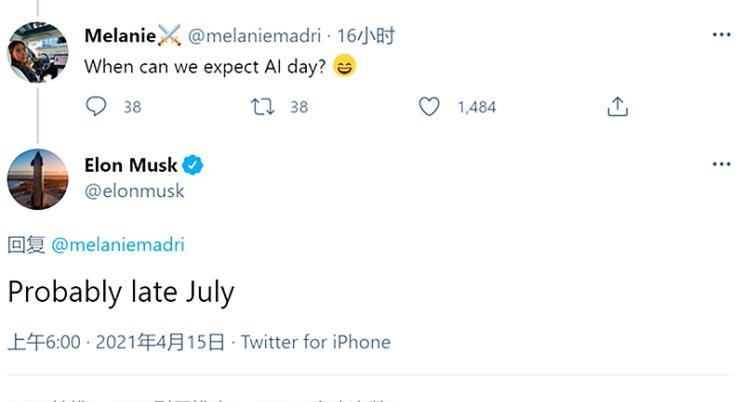Share Melanie's tweet using the share icon
The image size is (744, 402).
click(617, 106)
